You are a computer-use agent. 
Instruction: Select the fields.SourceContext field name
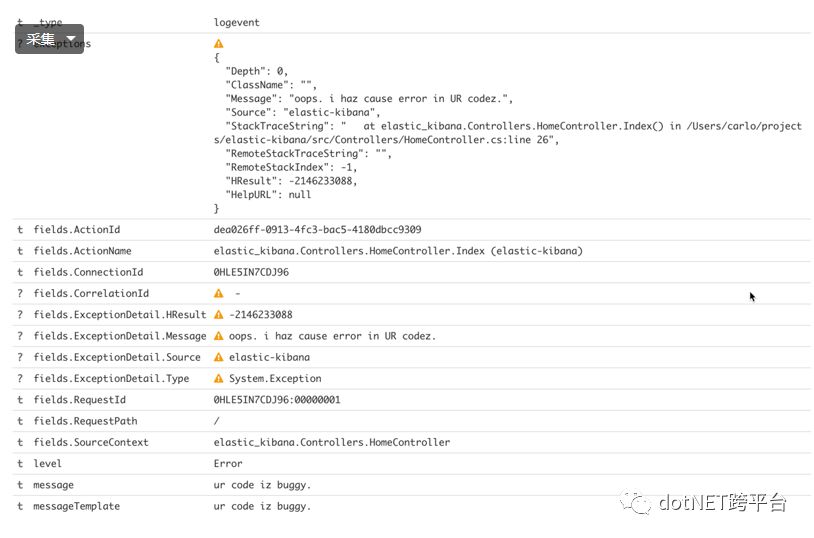click(91, 442)
